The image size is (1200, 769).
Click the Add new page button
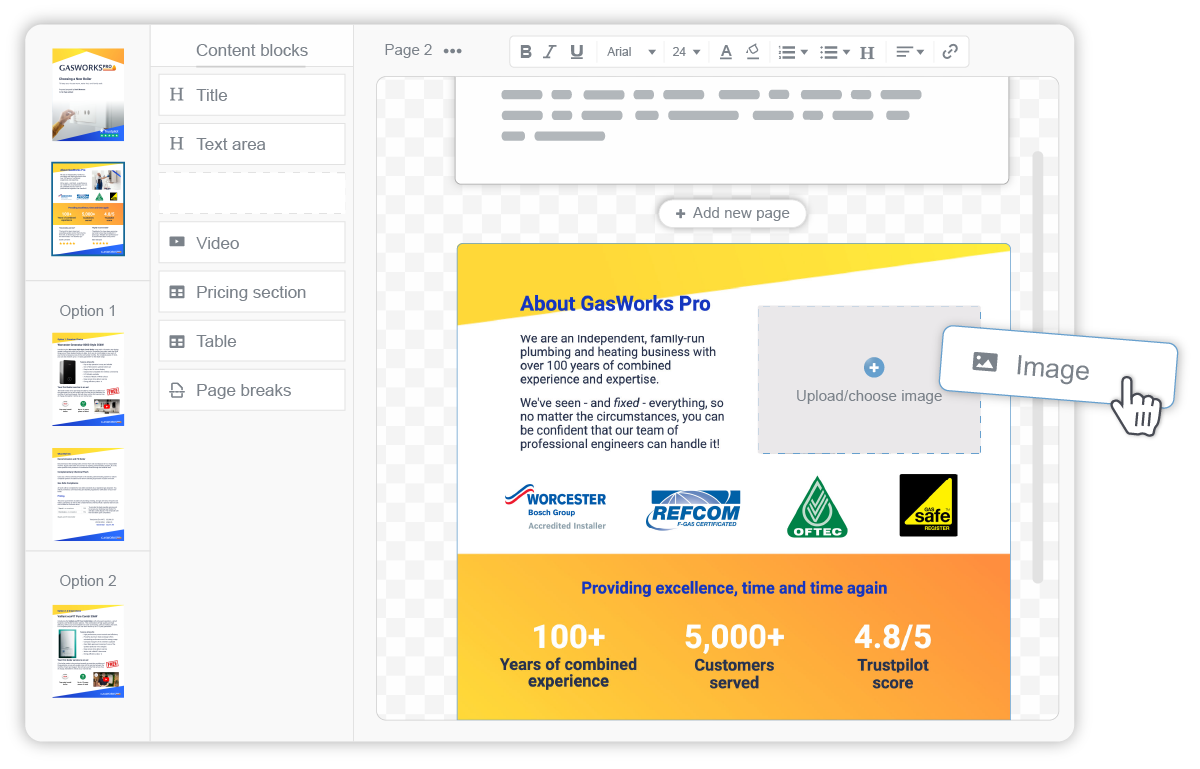click(732, 213)
